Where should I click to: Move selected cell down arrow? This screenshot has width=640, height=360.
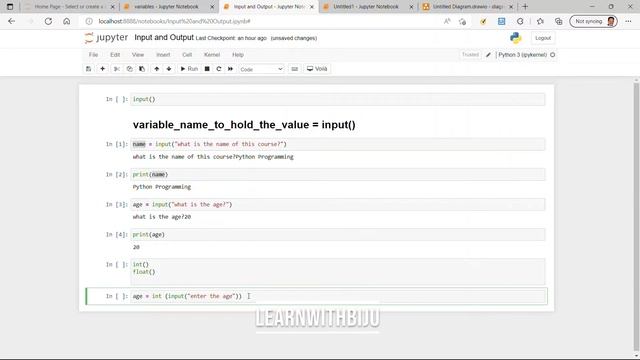point(169,69)
